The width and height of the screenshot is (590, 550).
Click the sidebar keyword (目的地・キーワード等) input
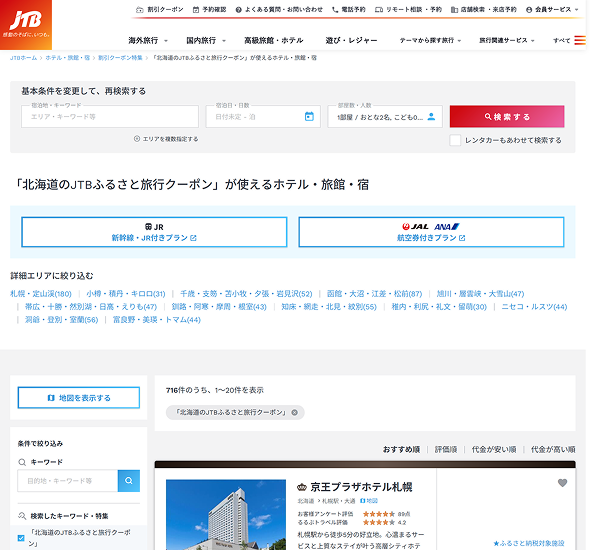pos(68,481)
